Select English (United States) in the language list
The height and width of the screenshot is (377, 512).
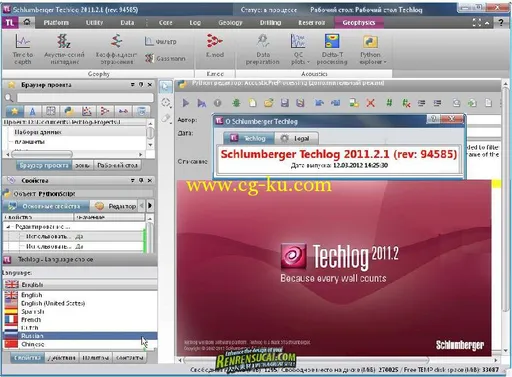coord(80,303)
